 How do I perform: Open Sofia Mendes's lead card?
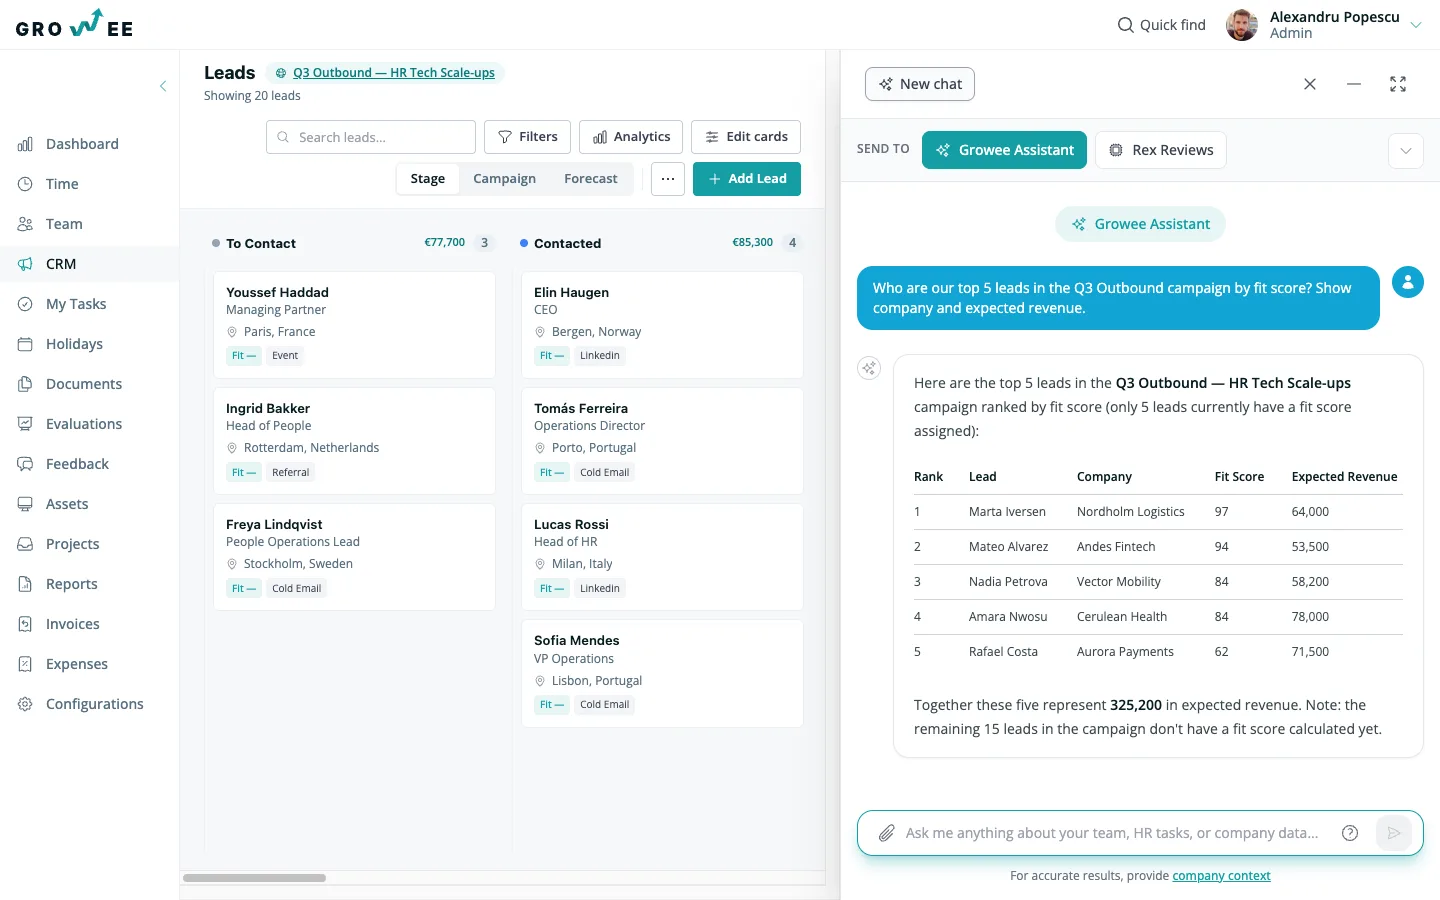click(x=662, y=673)
